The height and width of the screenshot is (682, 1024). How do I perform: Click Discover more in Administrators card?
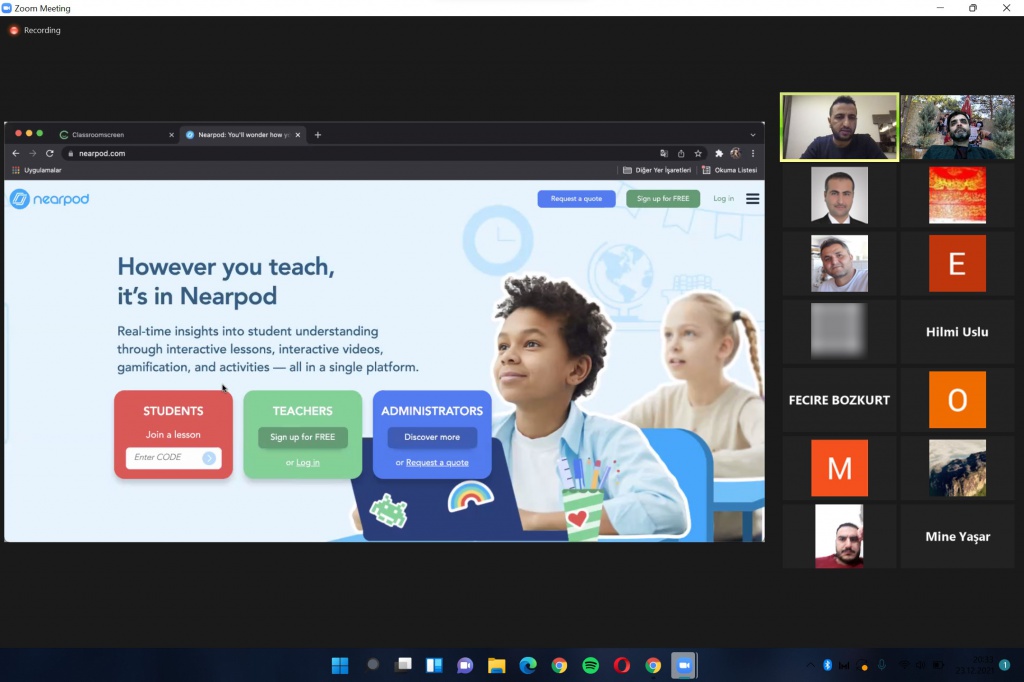tap(432, 437)
